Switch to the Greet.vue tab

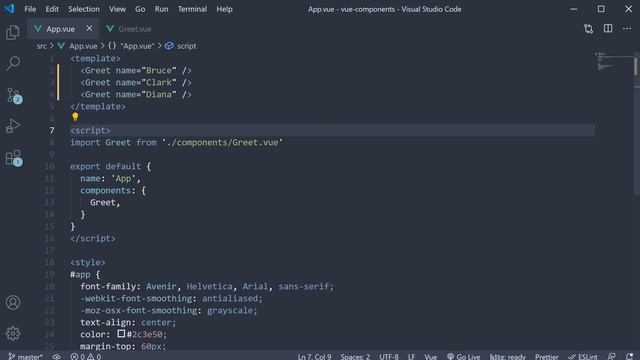click(x=129, y=29)
